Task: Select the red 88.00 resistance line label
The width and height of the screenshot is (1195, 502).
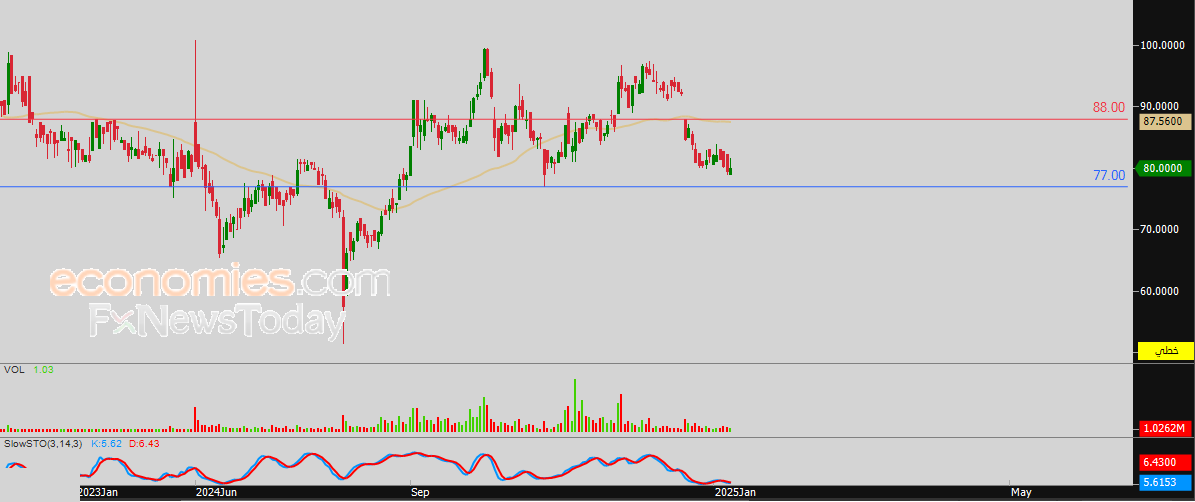Action: pos(1109,107)
